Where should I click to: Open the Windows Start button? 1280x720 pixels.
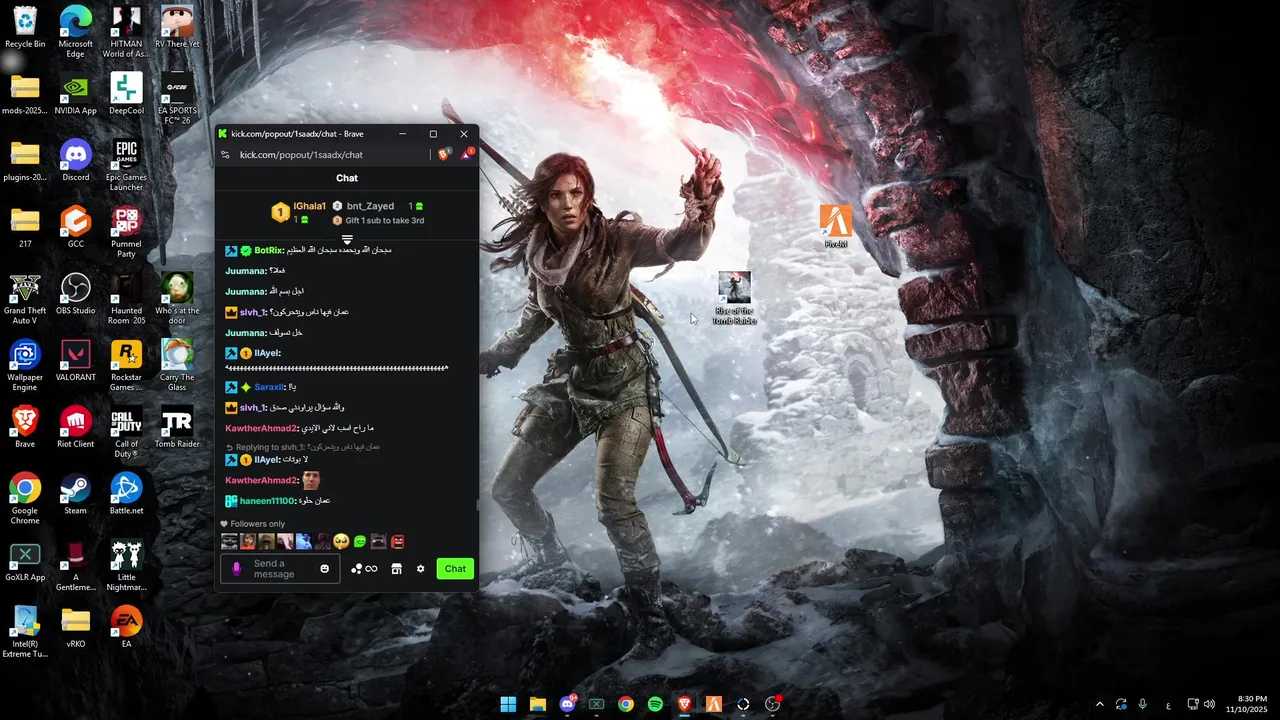click(x=508, y=704)
